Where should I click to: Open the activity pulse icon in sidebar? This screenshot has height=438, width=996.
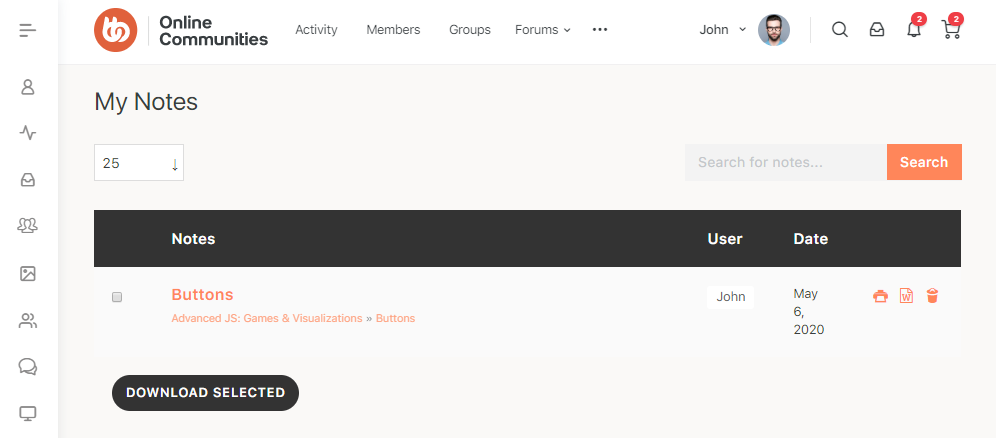tap(28, 133)
